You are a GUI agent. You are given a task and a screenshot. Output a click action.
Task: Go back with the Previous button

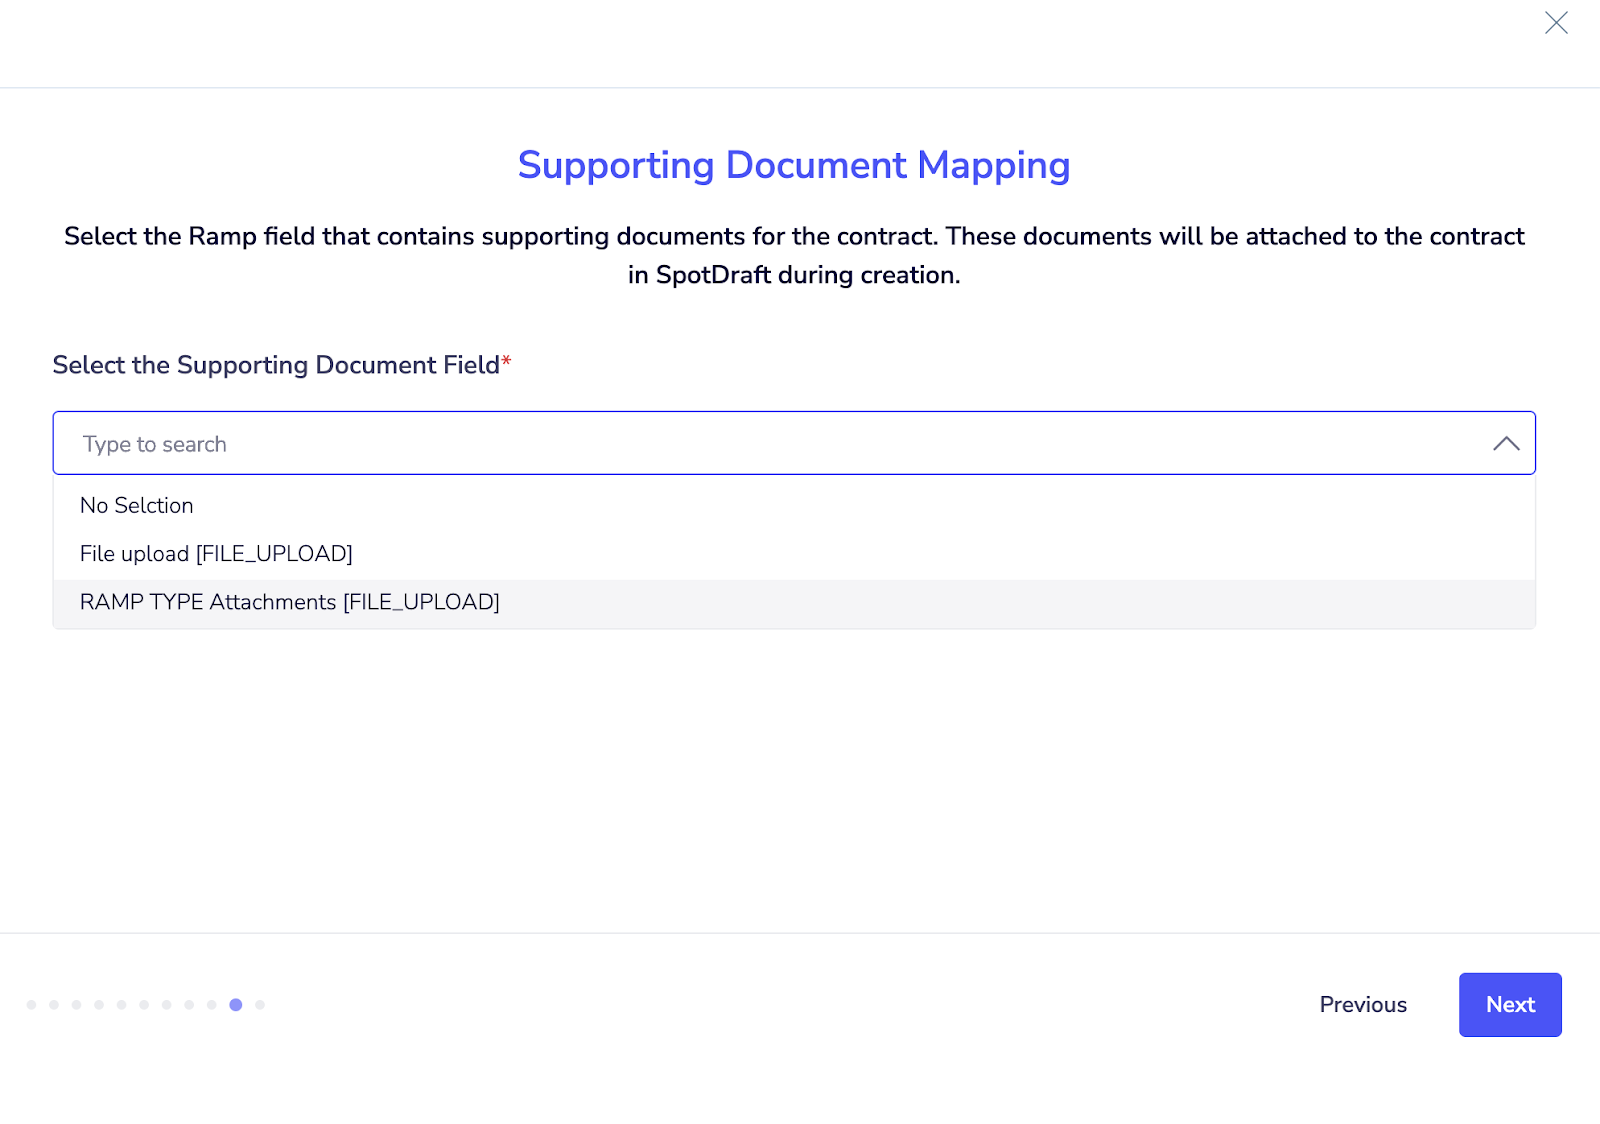(x=1363, y=1005)
